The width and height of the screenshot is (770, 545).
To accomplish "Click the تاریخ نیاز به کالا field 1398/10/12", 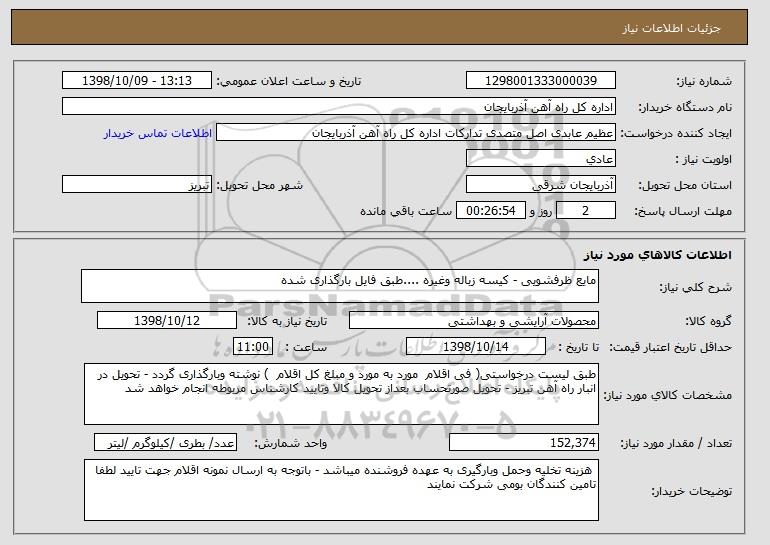I will 167,321.
